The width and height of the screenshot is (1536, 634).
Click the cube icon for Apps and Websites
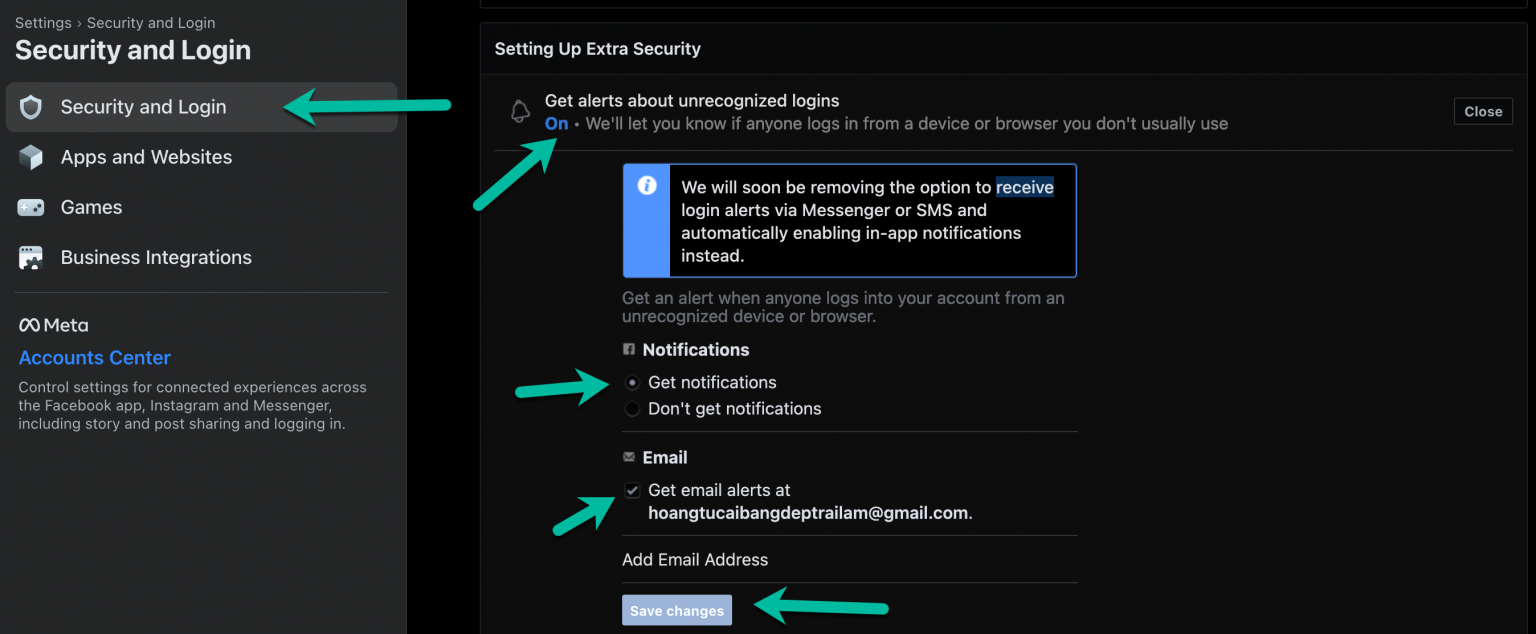[32, 157]
